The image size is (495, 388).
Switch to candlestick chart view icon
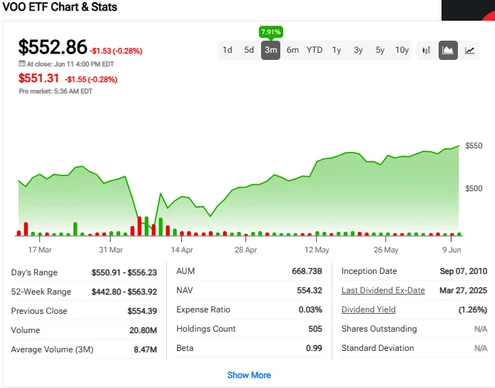[426, 50]
